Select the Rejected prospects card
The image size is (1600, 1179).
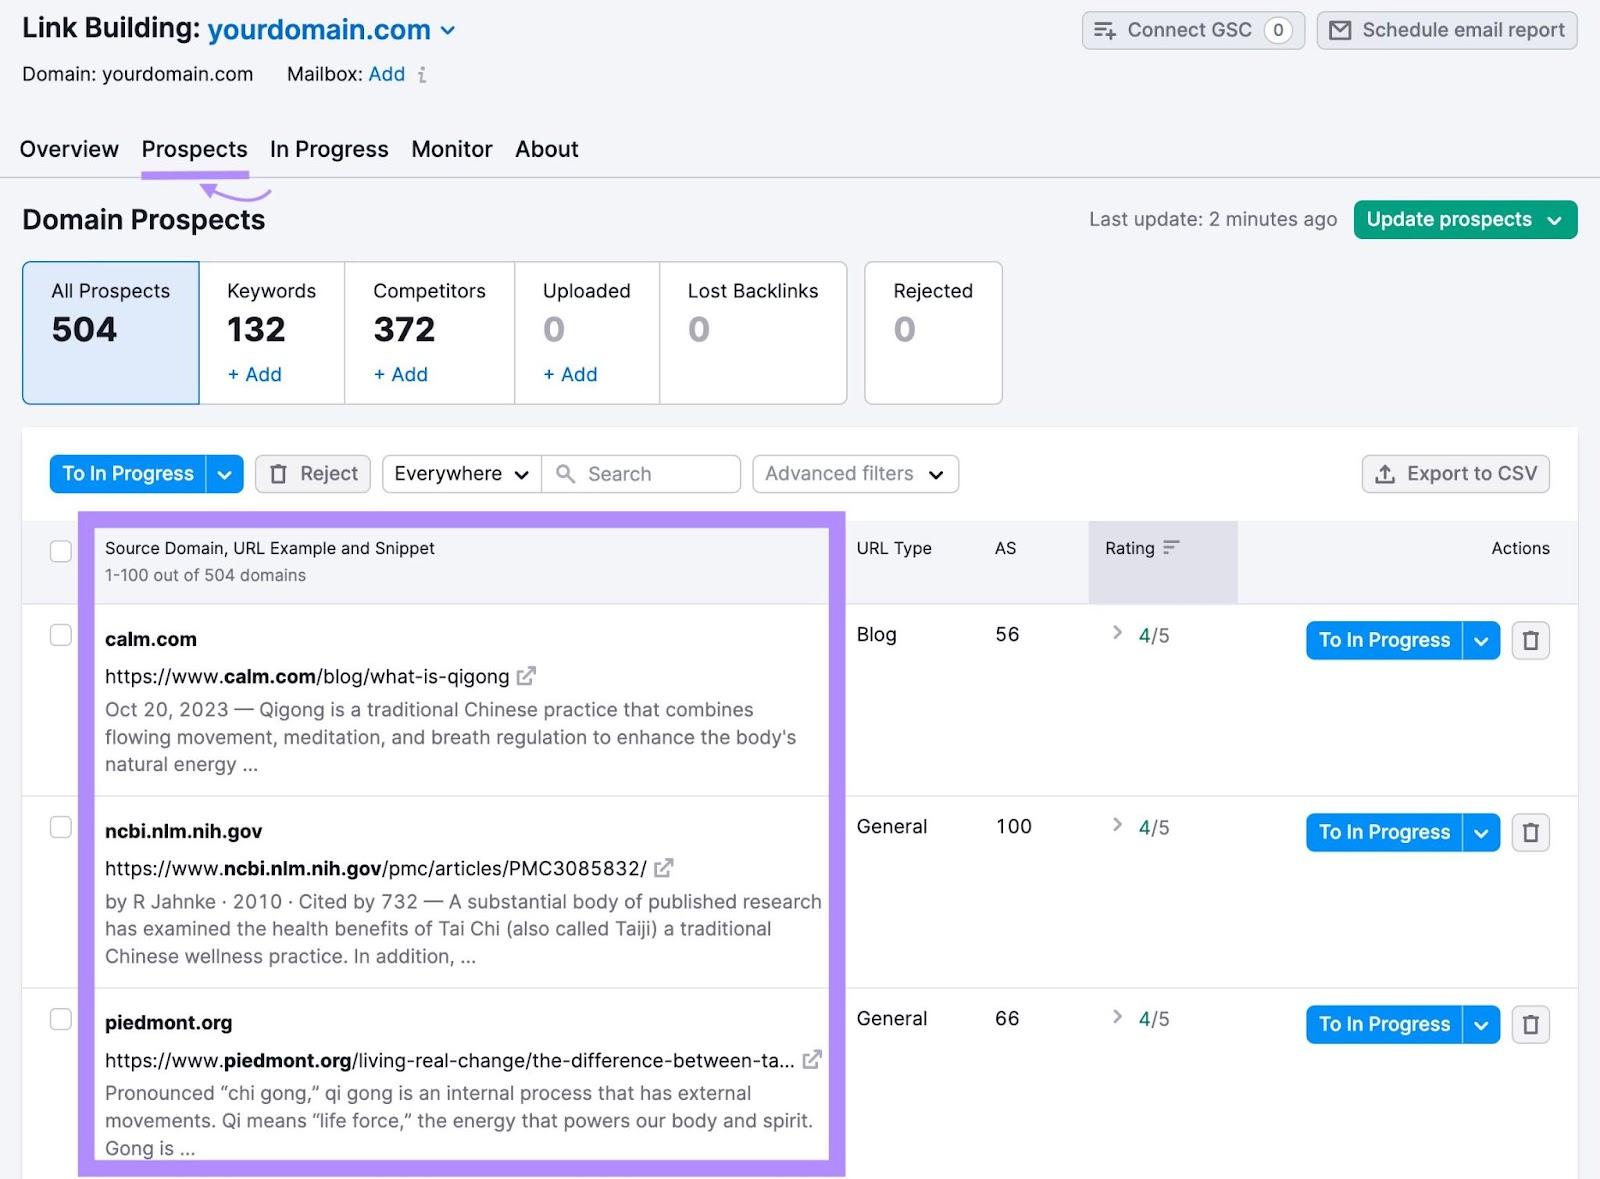(933, 333)
